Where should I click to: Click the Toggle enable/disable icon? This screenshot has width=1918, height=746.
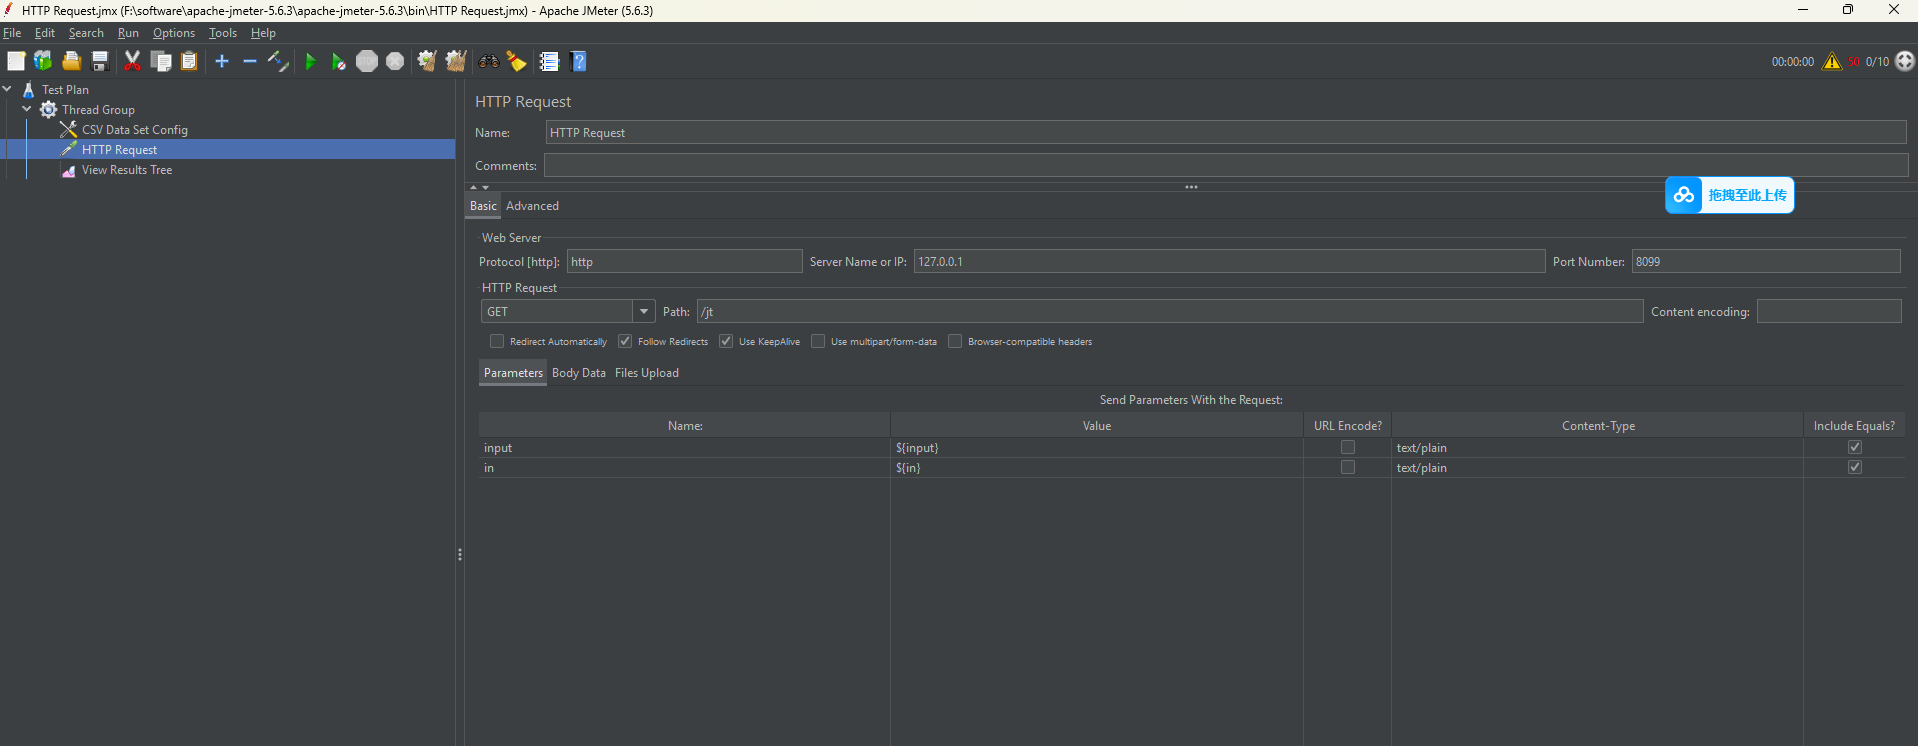(x=278, y=61)
